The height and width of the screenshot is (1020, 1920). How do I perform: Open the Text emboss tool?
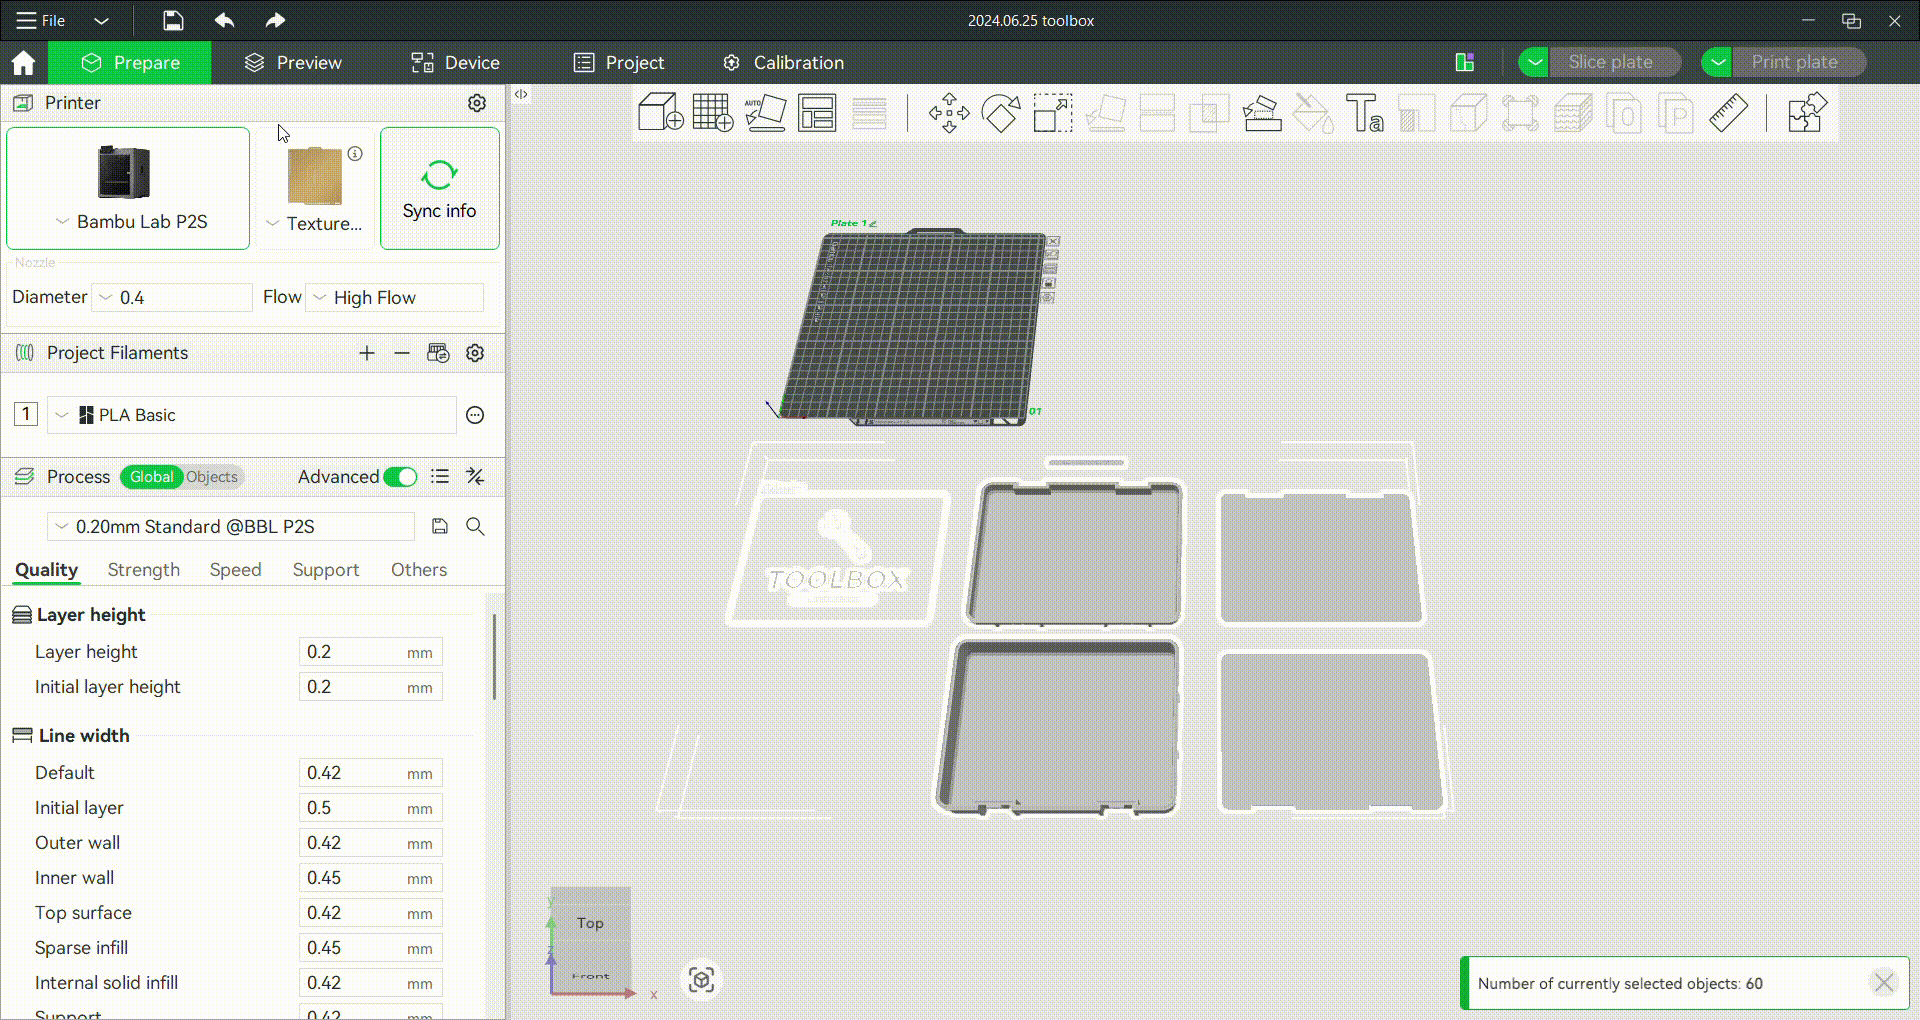coord(1364,113)
